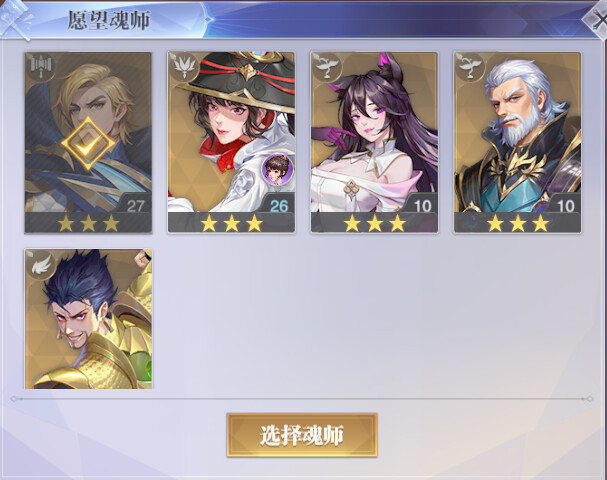The height and width of the screenshot is (480, 607).
Task: Click the small round chibi avatar badge
Action: point(277,168)
